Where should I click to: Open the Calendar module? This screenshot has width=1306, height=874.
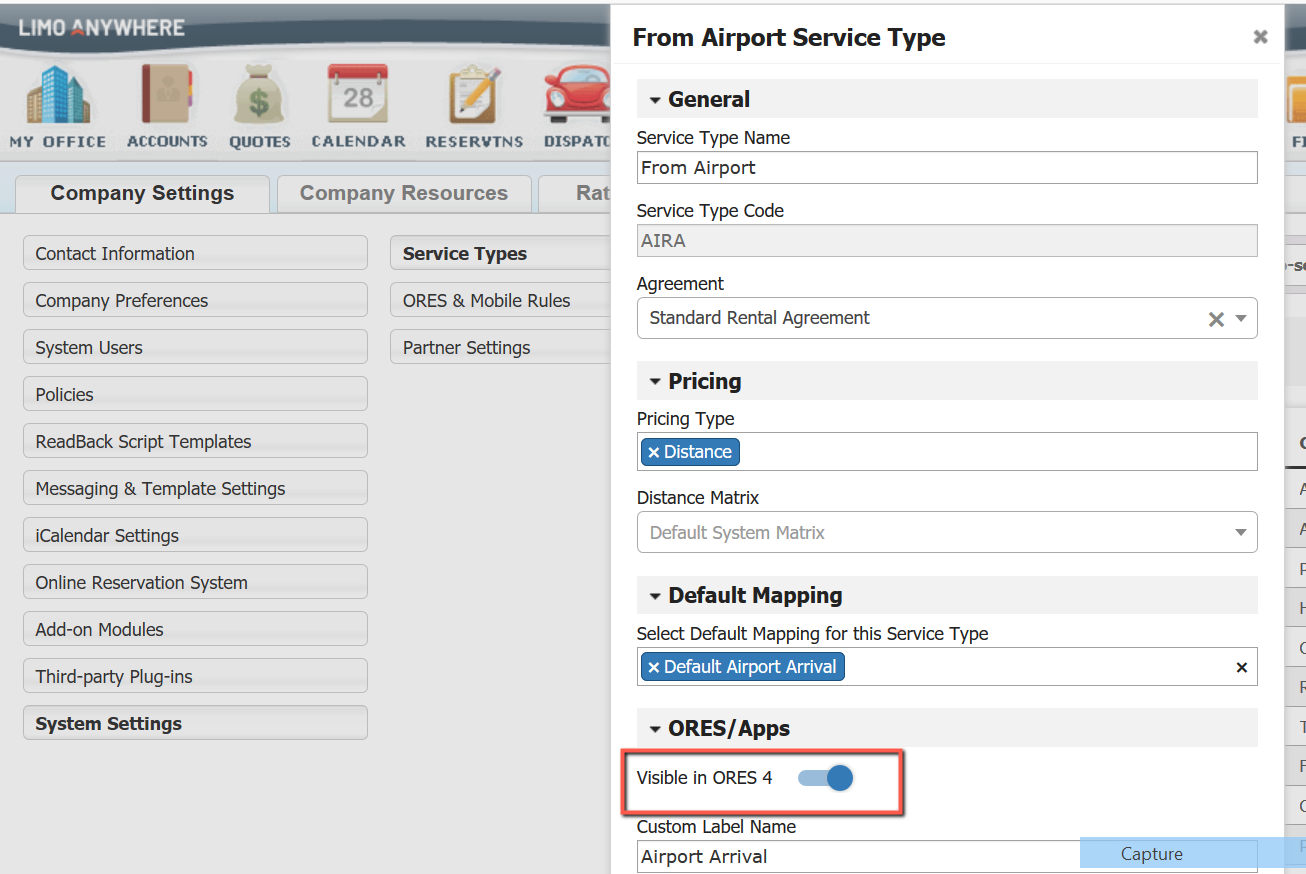(x=357, y=105)
